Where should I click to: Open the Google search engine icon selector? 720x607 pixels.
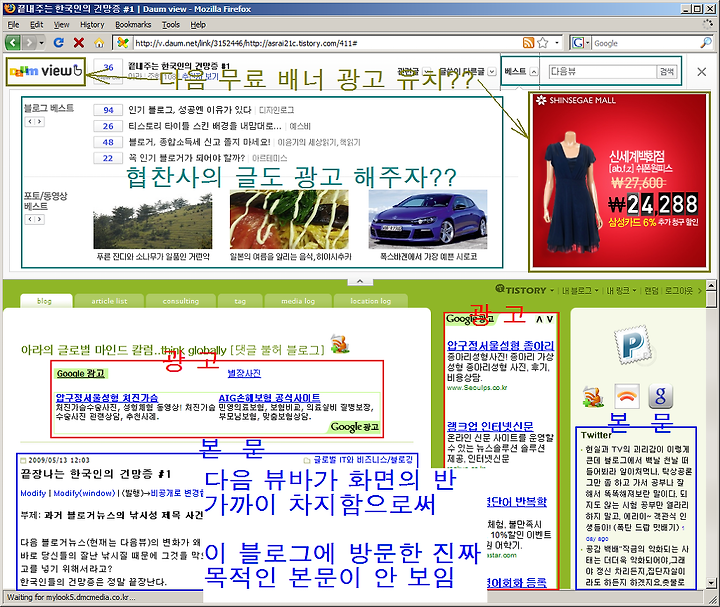(580, 43)
